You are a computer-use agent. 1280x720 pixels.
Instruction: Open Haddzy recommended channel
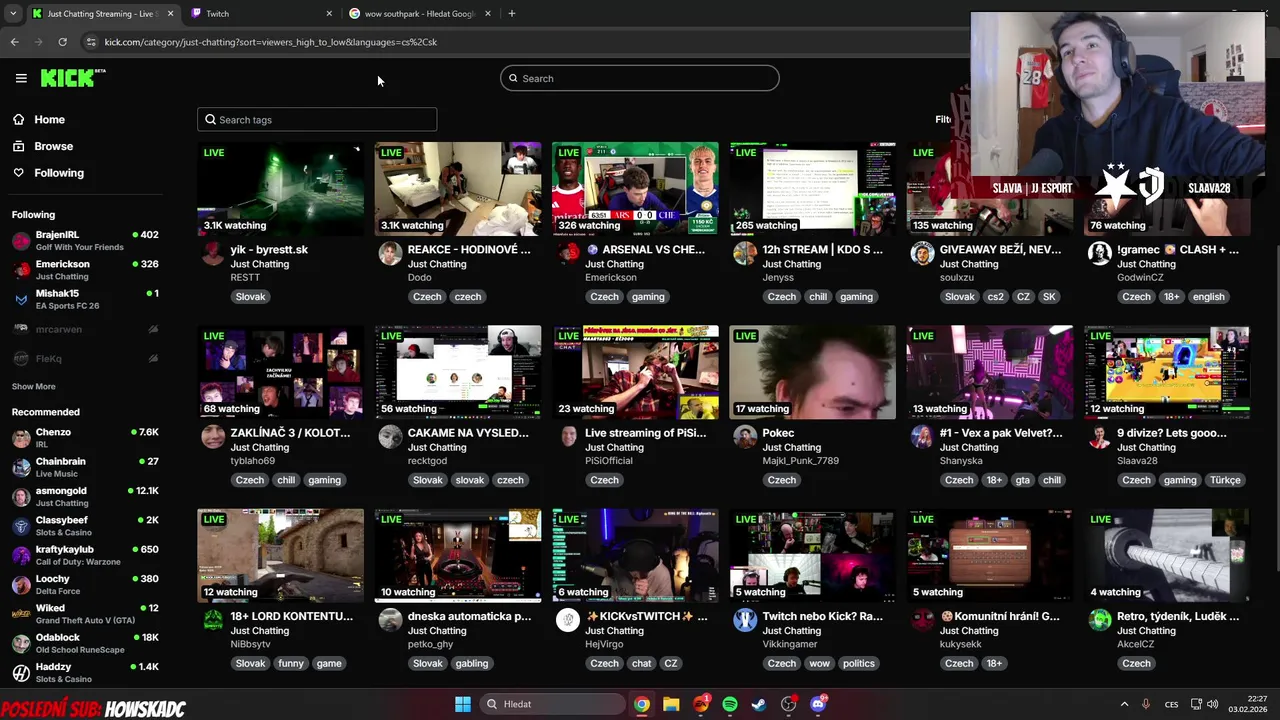(x=85, y=672)
